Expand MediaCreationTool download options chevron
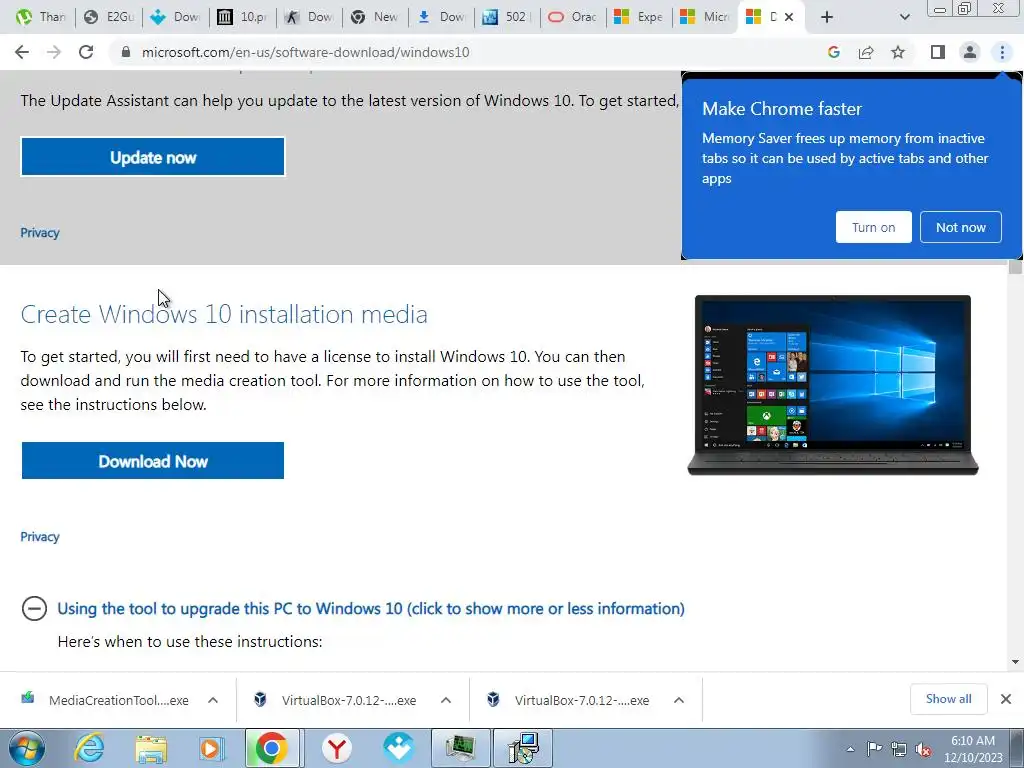The width and height of the screenshot is (1024, 768). pyautogui.click(x=213, y=700)
